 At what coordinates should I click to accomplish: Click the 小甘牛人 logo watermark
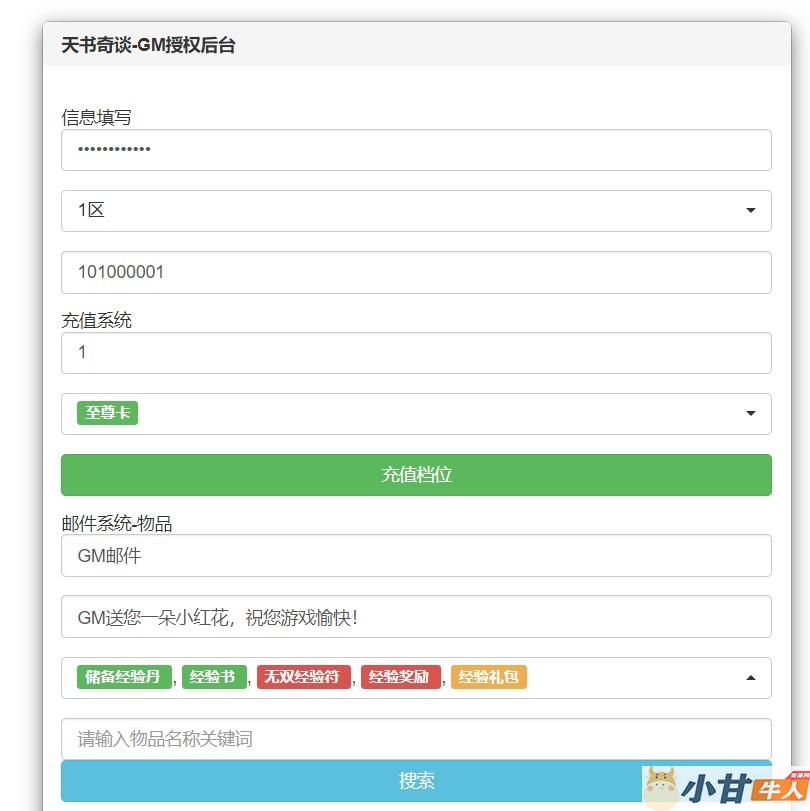(725, 787)
